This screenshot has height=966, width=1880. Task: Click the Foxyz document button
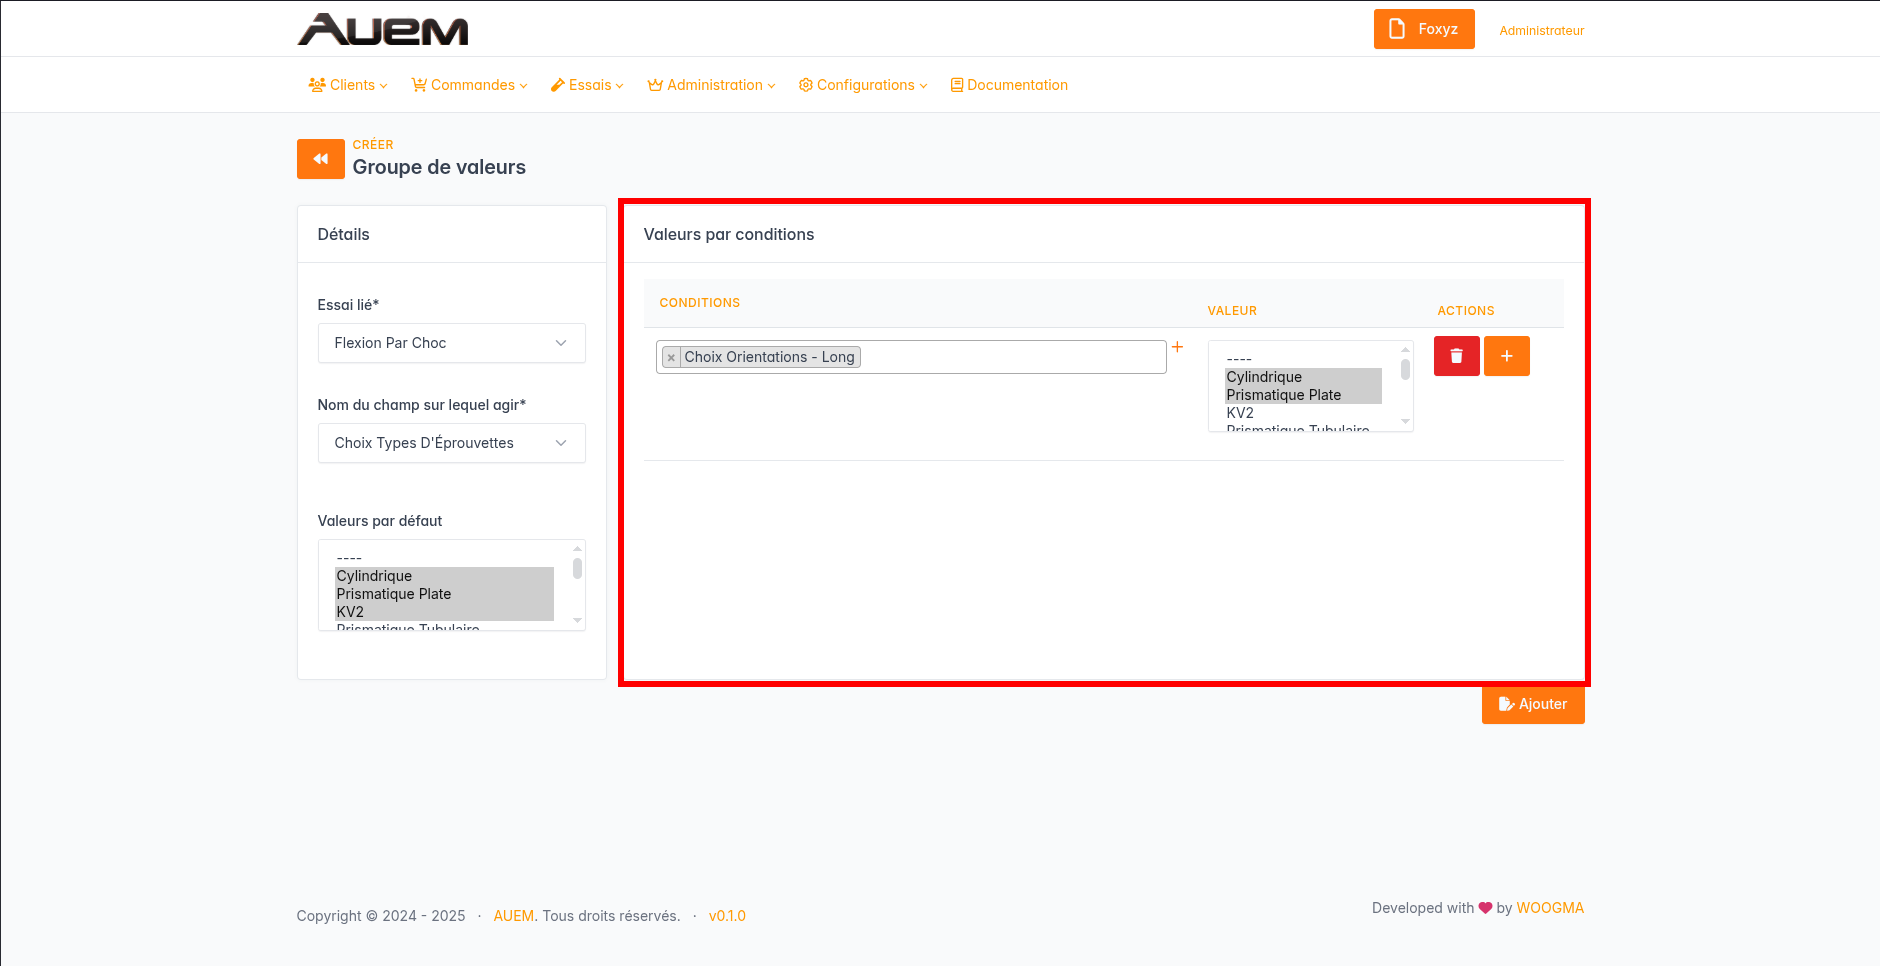tap(1423, 29)
